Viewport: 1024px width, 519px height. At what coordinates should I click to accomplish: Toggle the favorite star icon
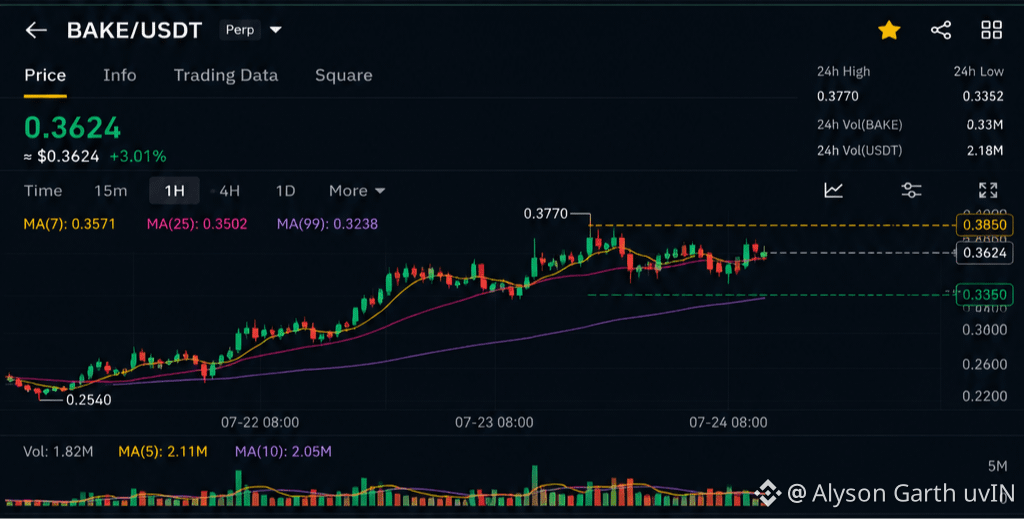(x=889, y=30)
